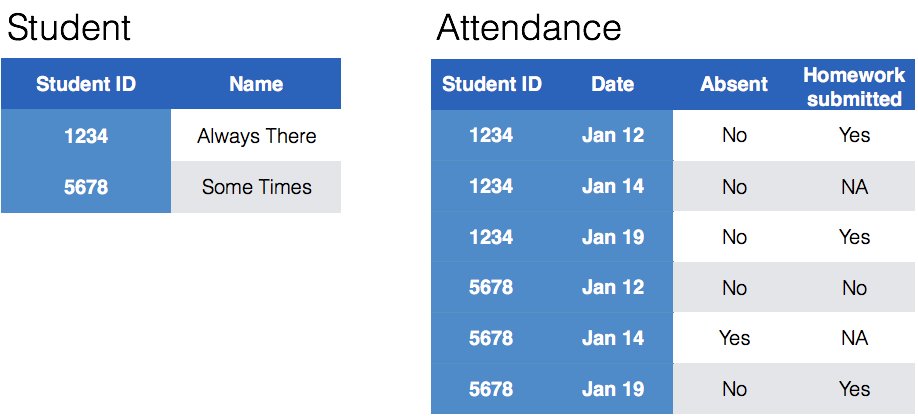The height and width of the screenshot is (416, 918).
Task: Click Student ID header in the attendance table
Action: 491,84
